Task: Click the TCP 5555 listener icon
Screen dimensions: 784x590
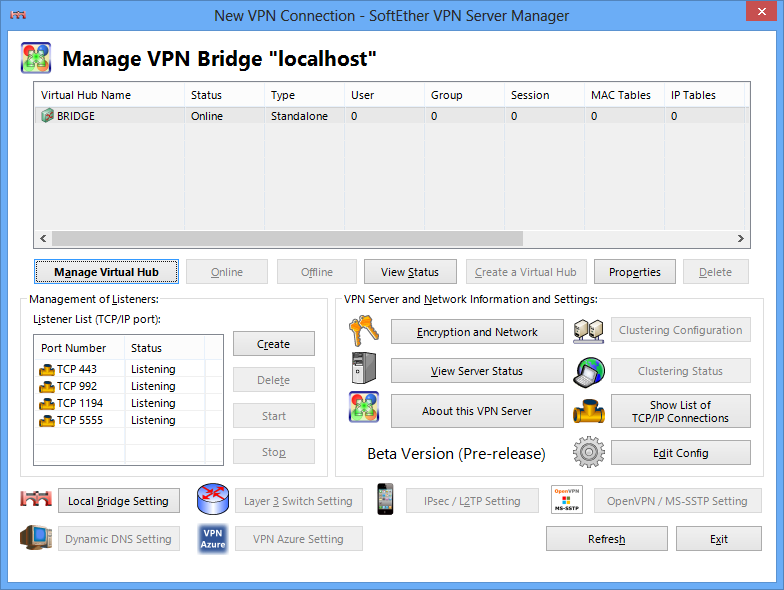Action: point(46,420)
